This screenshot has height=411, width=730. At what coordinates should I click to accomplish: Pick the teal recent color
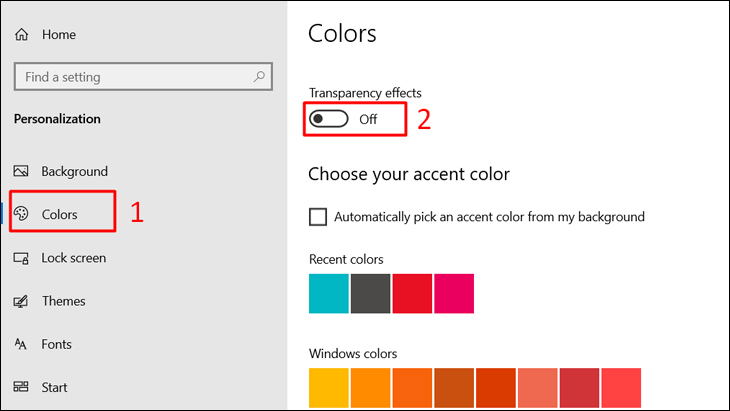pos(329,293)
